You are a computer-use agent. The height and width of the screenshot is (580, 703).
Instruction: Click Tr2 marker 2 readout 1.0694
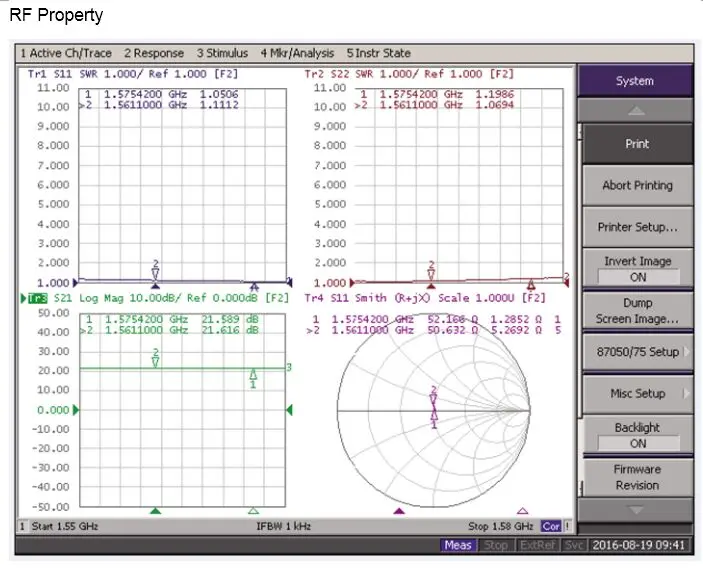[495, 105]
